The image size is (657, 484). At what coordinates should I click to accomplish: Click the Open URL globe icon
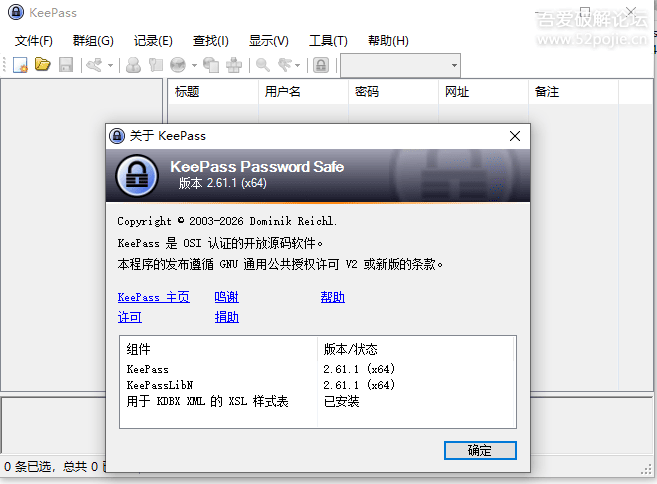coord(178,65)
